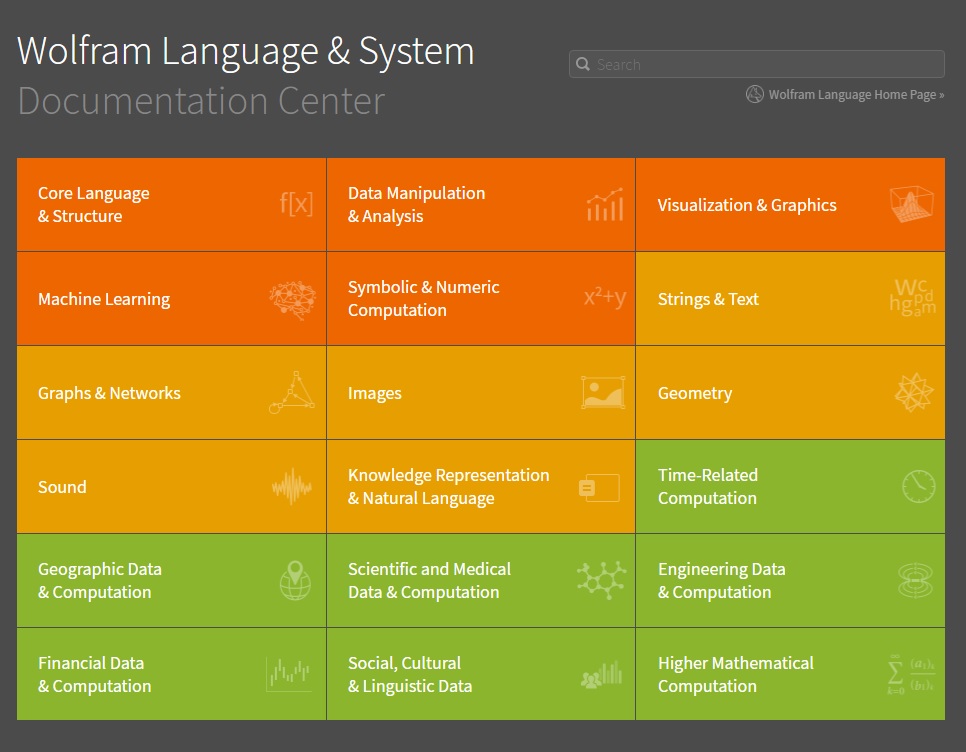Click the 3D plot icon for Visualization
966x752 pixels.
point(911,204)
